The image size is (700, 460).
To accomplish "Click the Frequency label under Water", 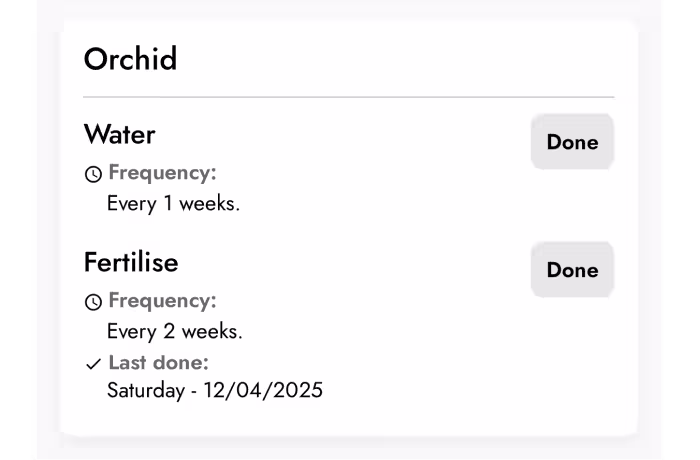I will 162,173.
